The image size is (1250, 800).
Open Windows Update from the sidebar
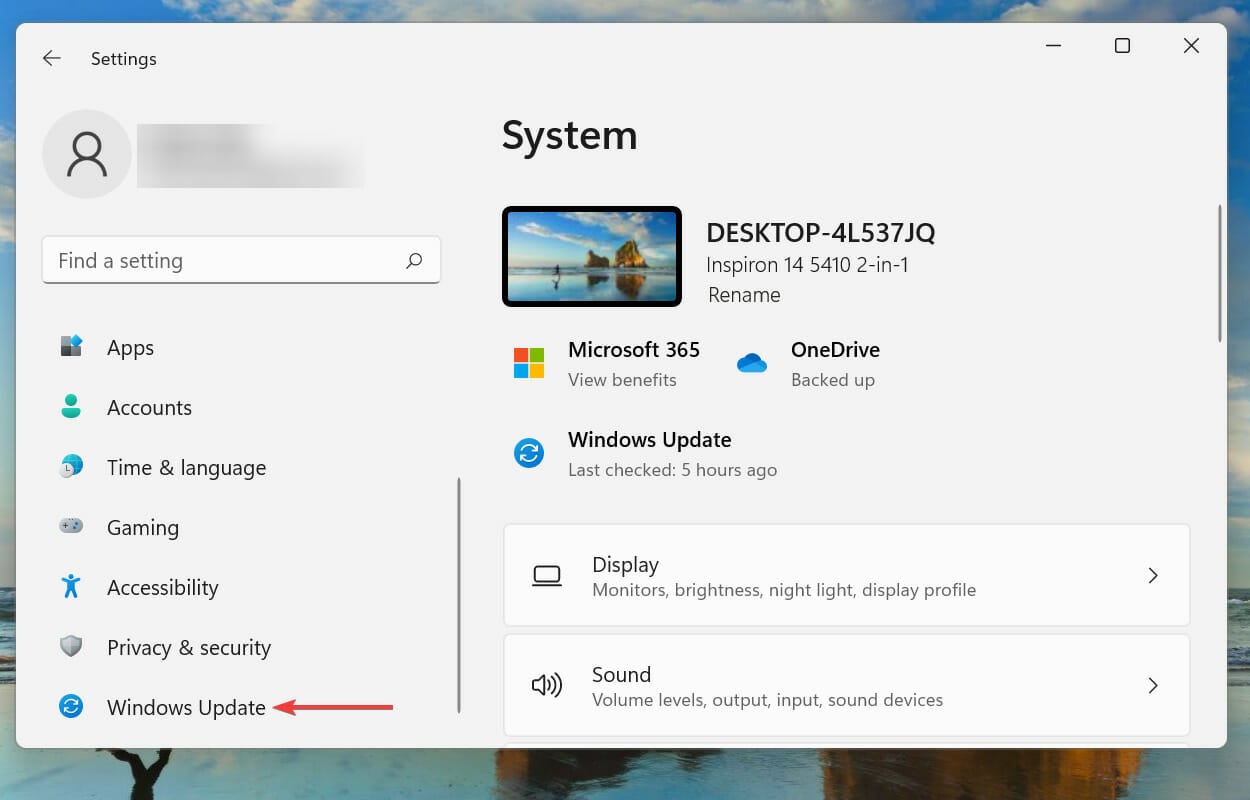pyautogui.click(x=186, y=707)
